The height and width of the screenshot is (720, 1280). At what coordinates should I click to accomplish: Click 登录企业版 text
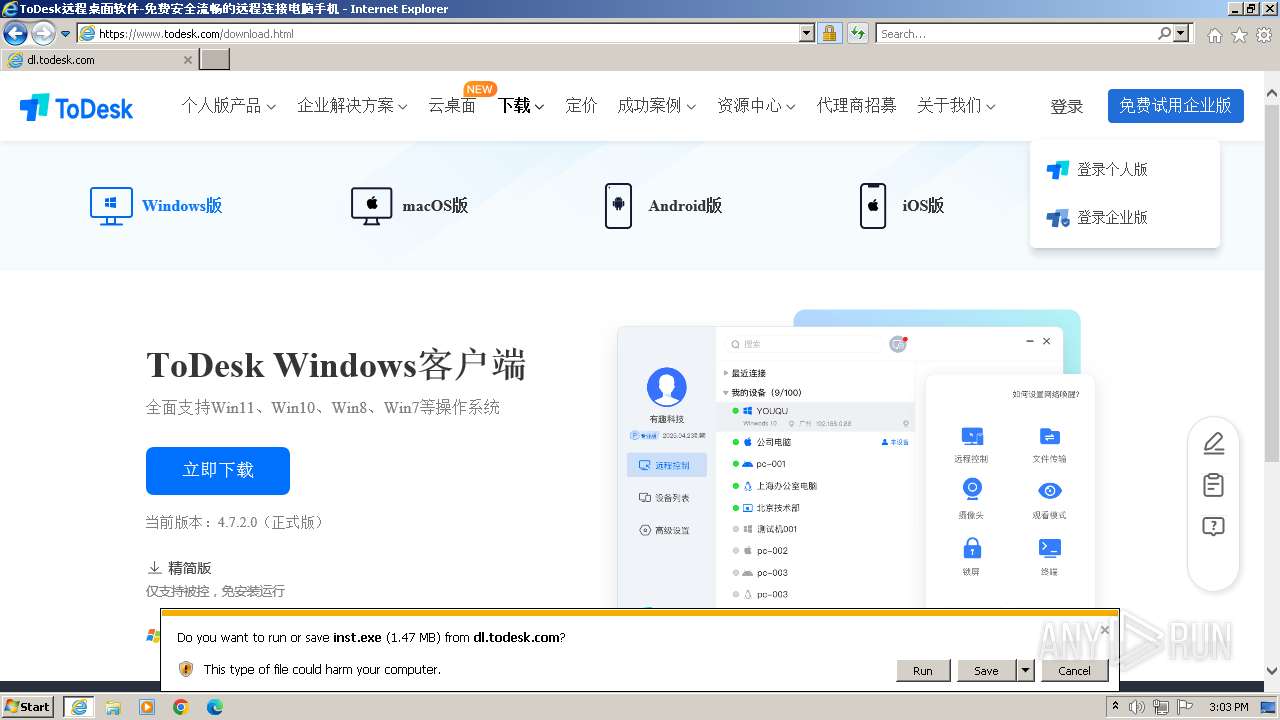[1112, 218]
